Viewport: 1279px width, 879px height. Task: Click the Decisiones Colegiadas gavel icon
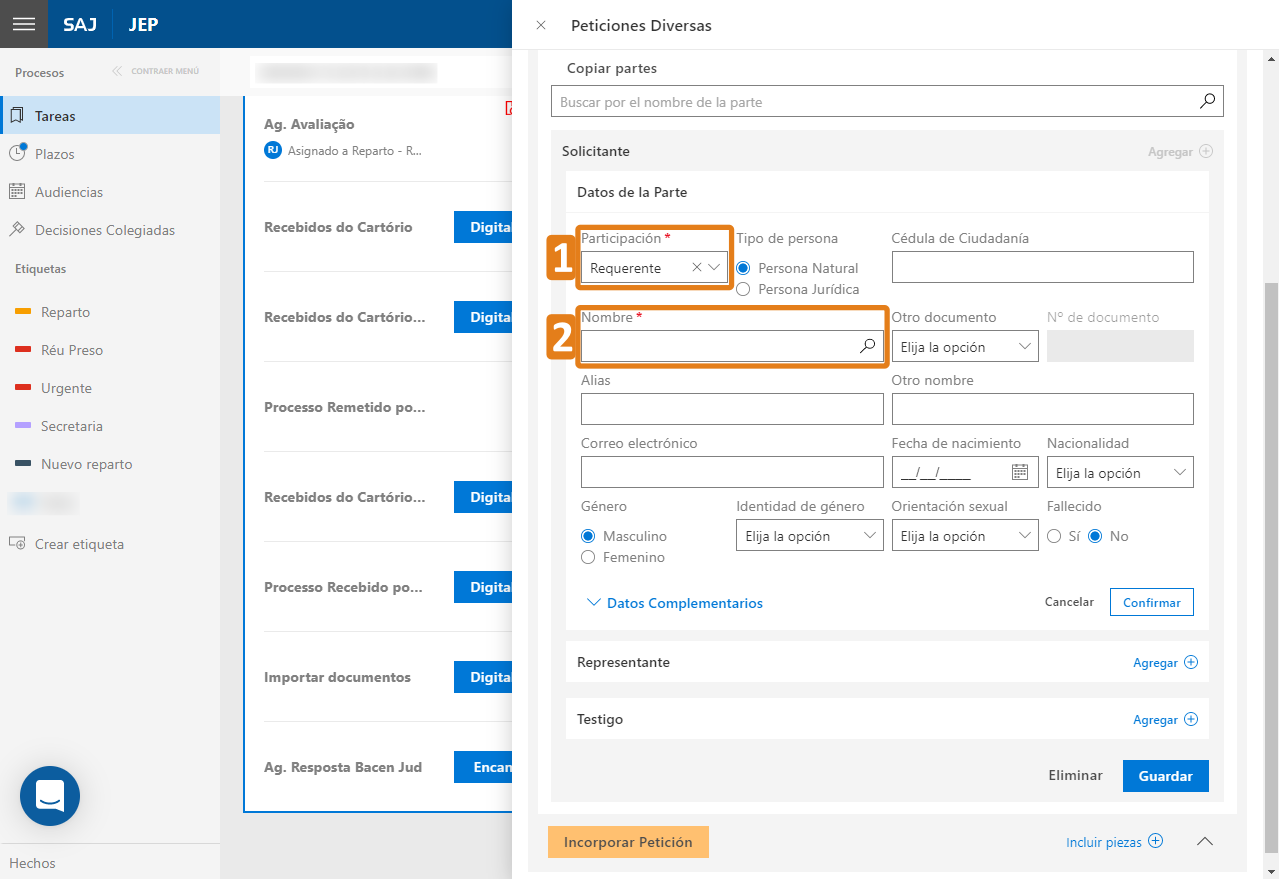17,229
